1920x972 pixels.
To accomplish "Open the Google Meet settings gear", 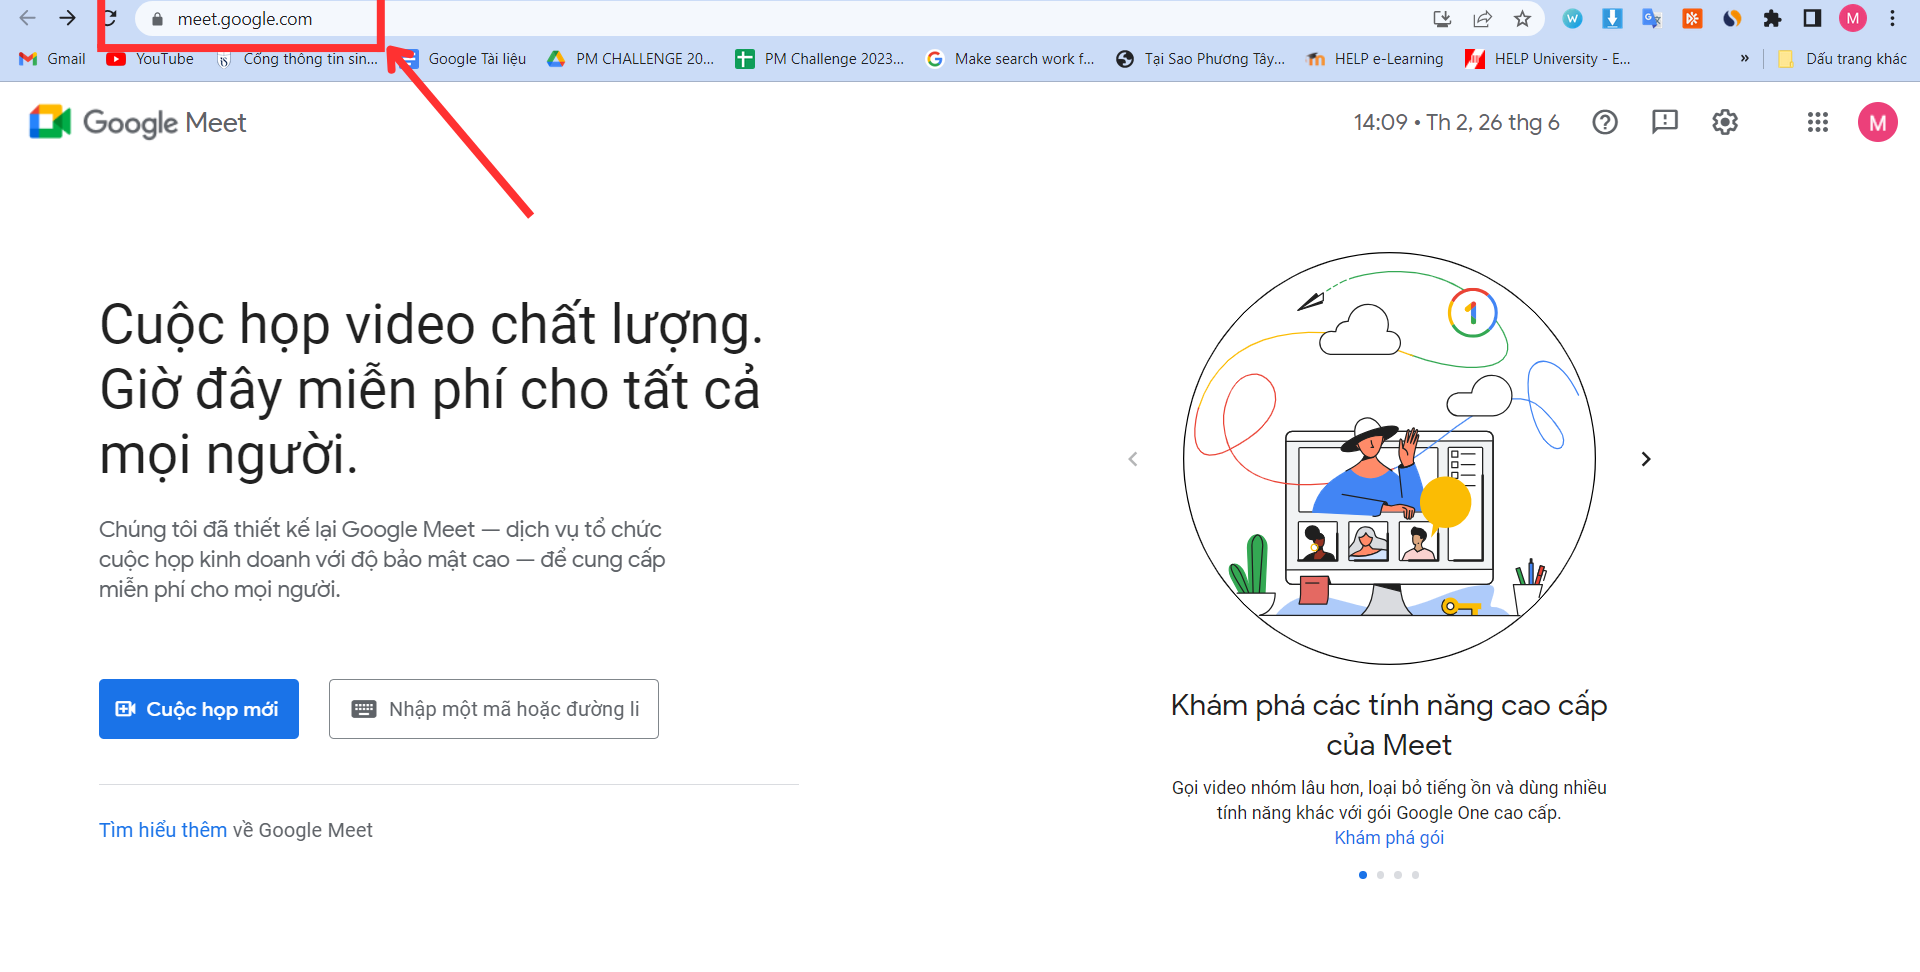I will point(1725,122).
